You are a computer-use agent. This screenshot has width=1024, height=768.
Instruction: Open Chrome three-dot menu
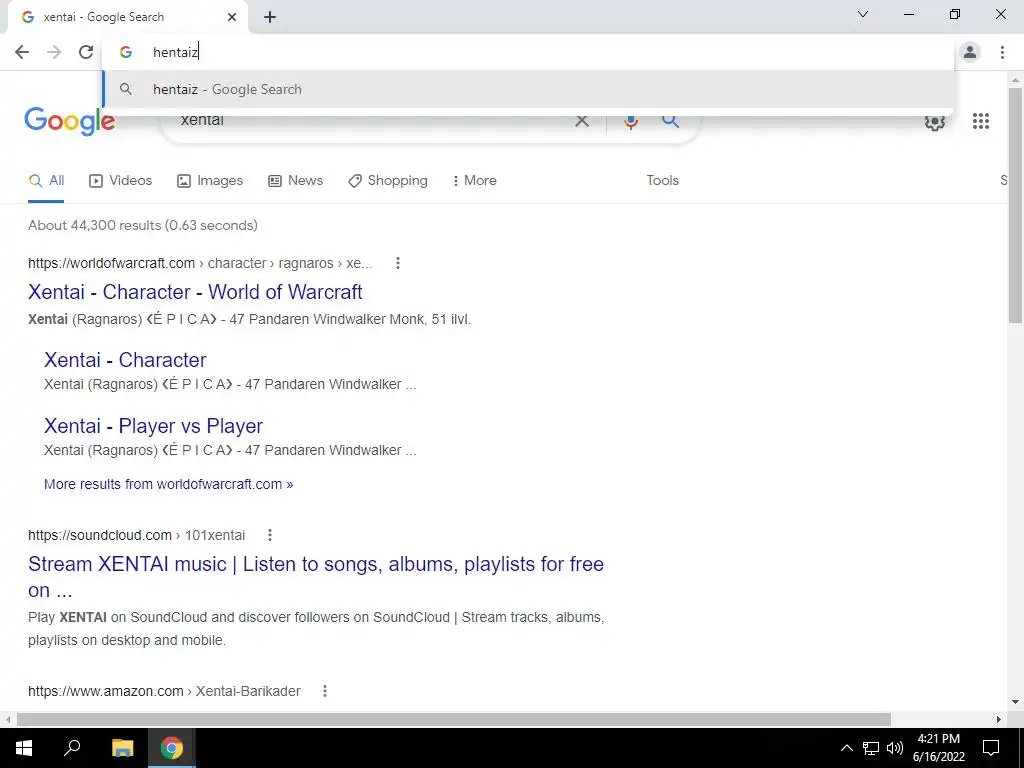coord(1002,52)
